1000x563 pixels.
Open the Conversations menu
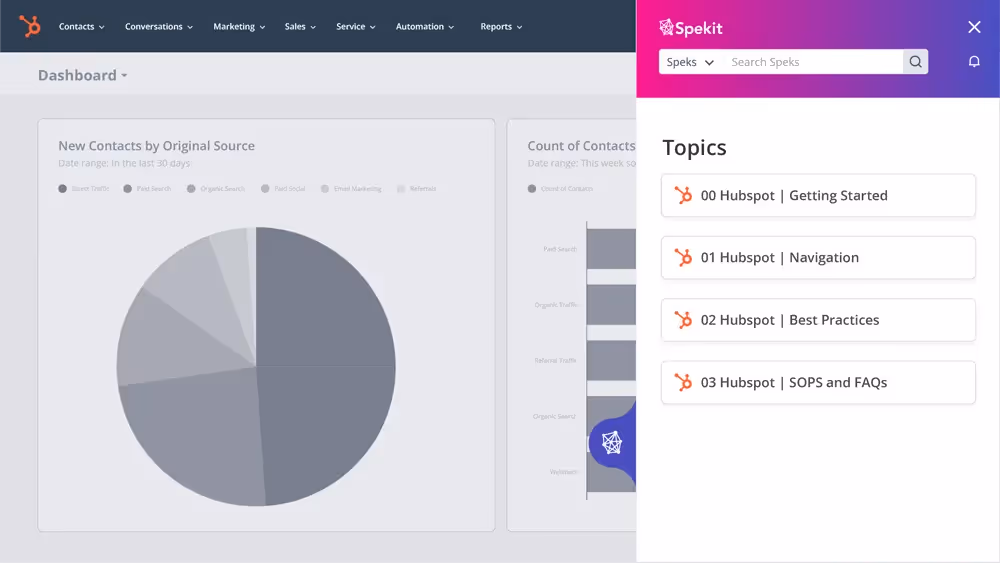click(x=159, y=27)
